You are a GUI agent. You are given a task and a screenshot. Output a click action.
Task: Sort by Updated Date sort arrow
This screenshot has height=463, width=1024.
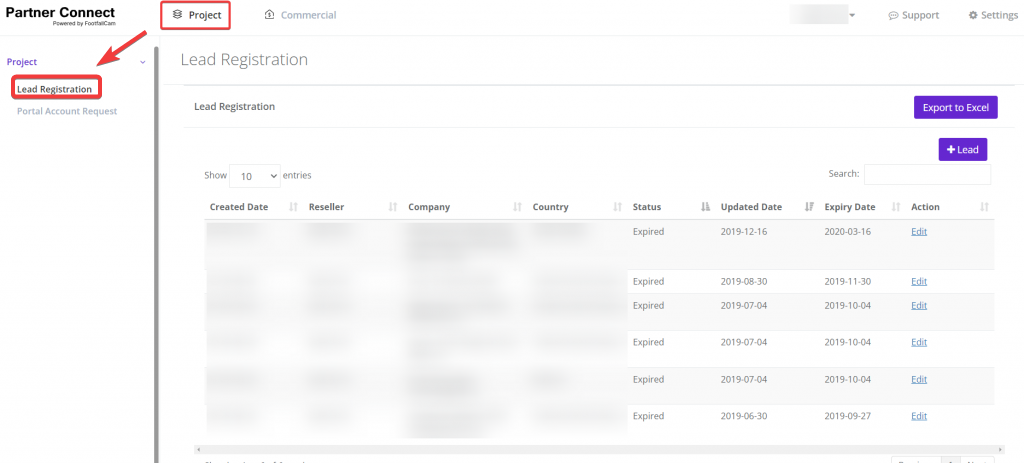tap(809, 207)
